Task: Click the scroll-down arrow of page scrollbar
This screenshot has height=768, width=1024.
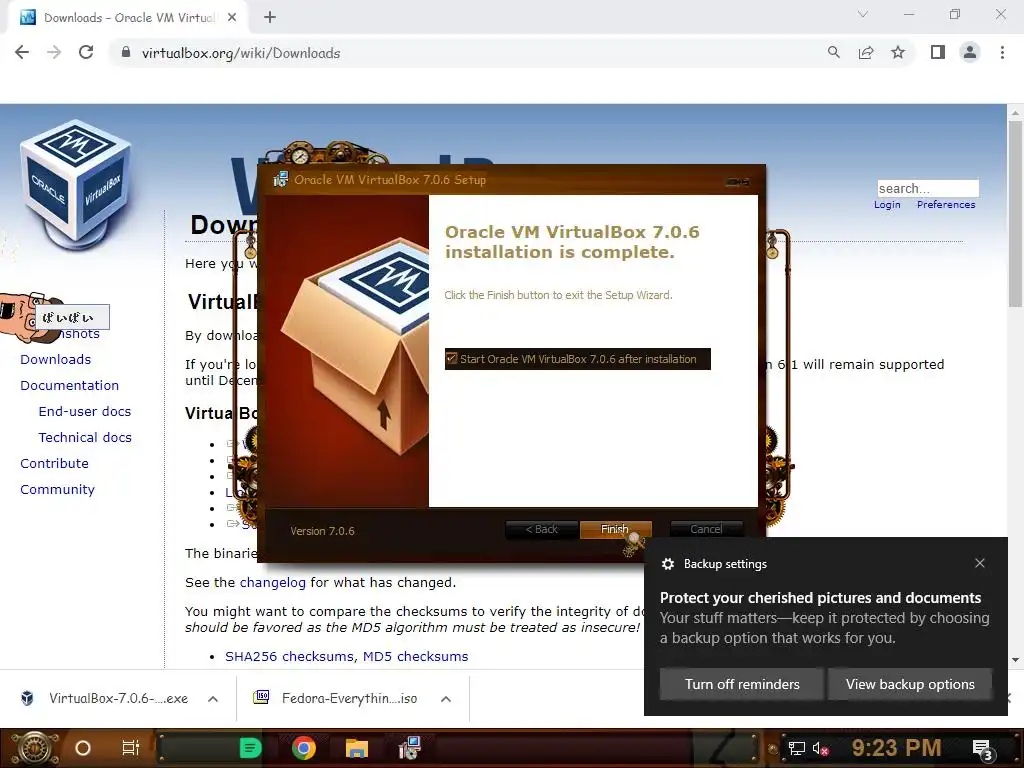Action: pos(1015,660)
